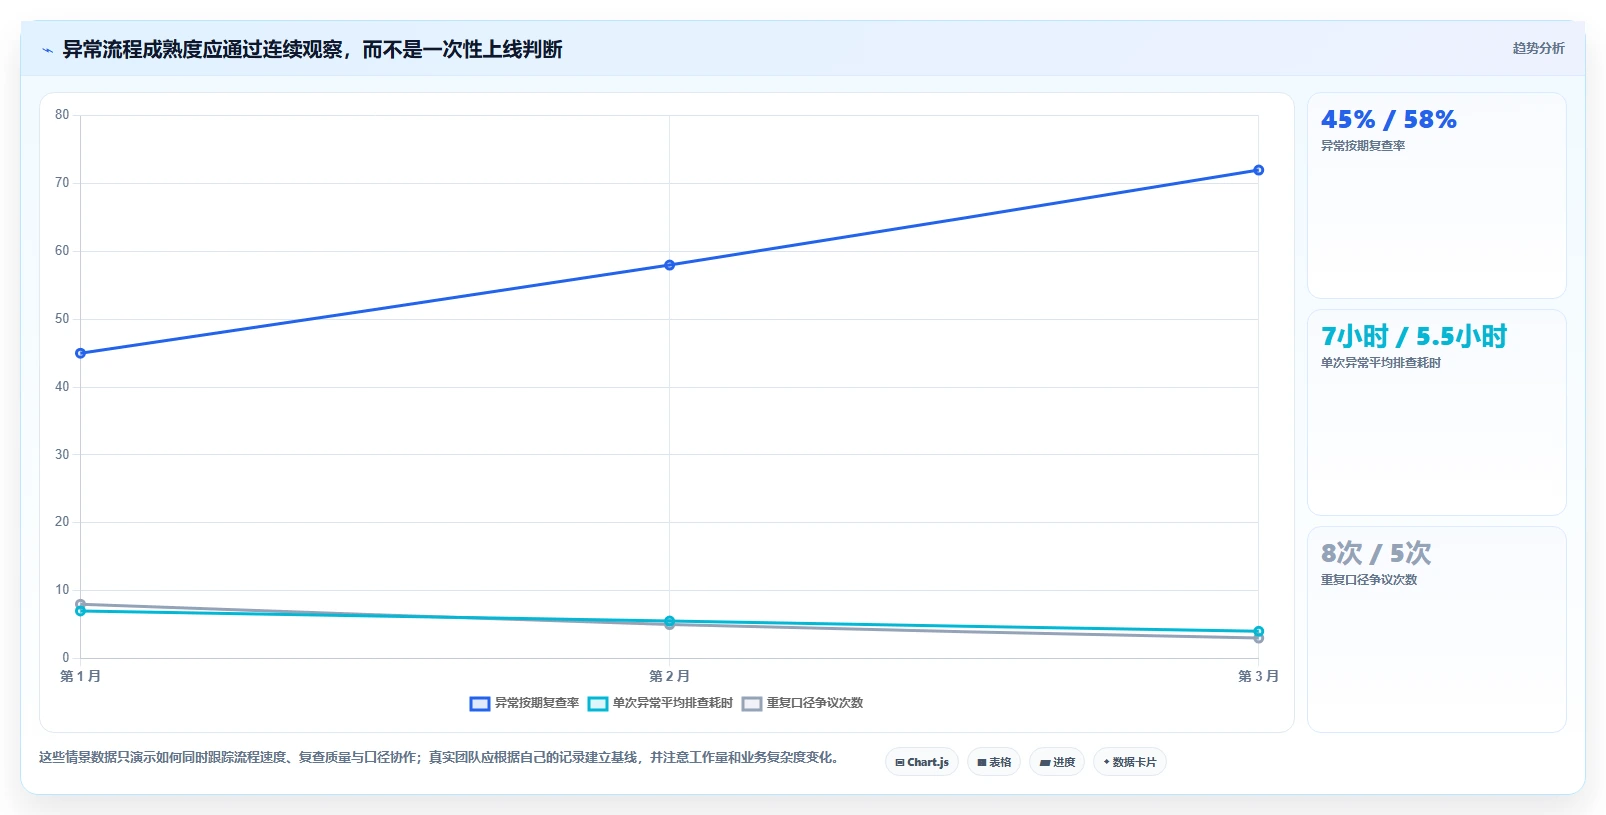
Task: Click blue data point at 第 2 月
Action: tap(669, 265)
